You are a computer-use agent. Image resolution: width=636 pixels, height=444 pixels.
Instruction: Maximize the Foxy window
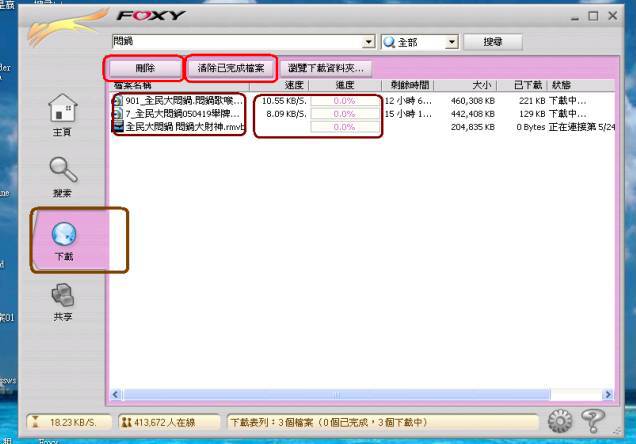tap(593, 16)
